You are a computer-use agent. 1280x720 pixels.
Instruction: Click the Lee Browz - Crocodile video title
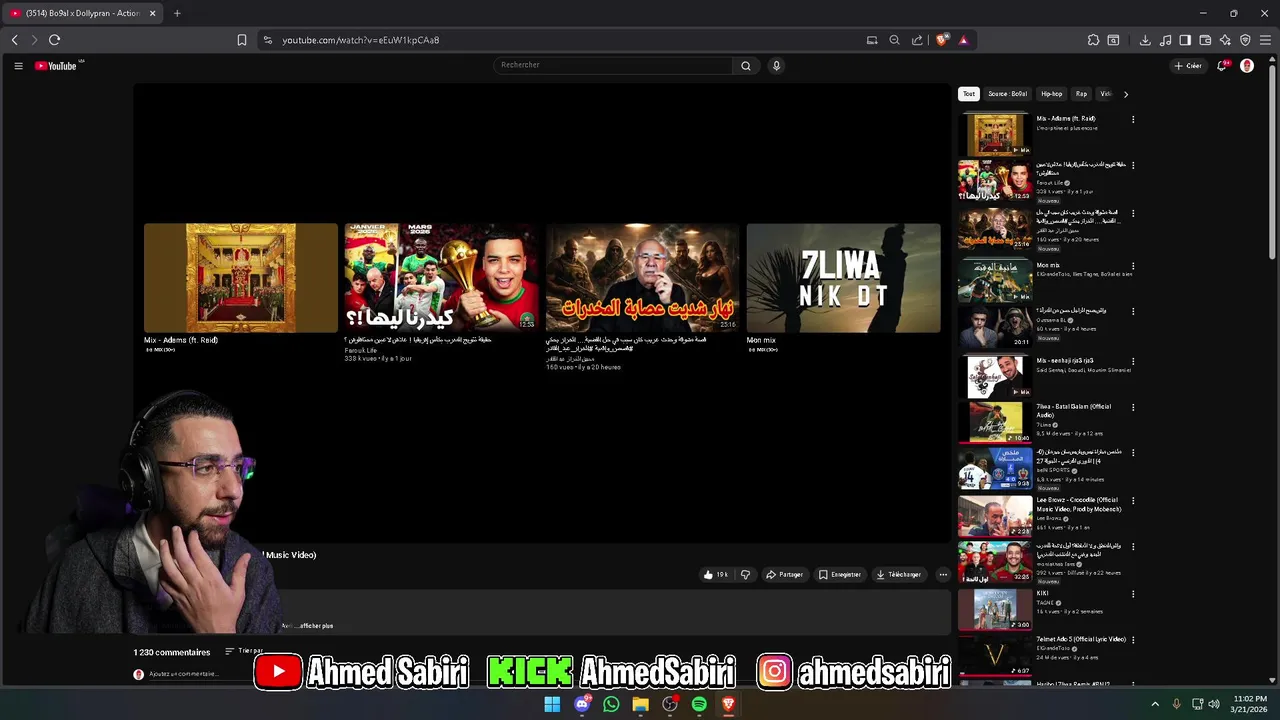(x=1078, y=504)
